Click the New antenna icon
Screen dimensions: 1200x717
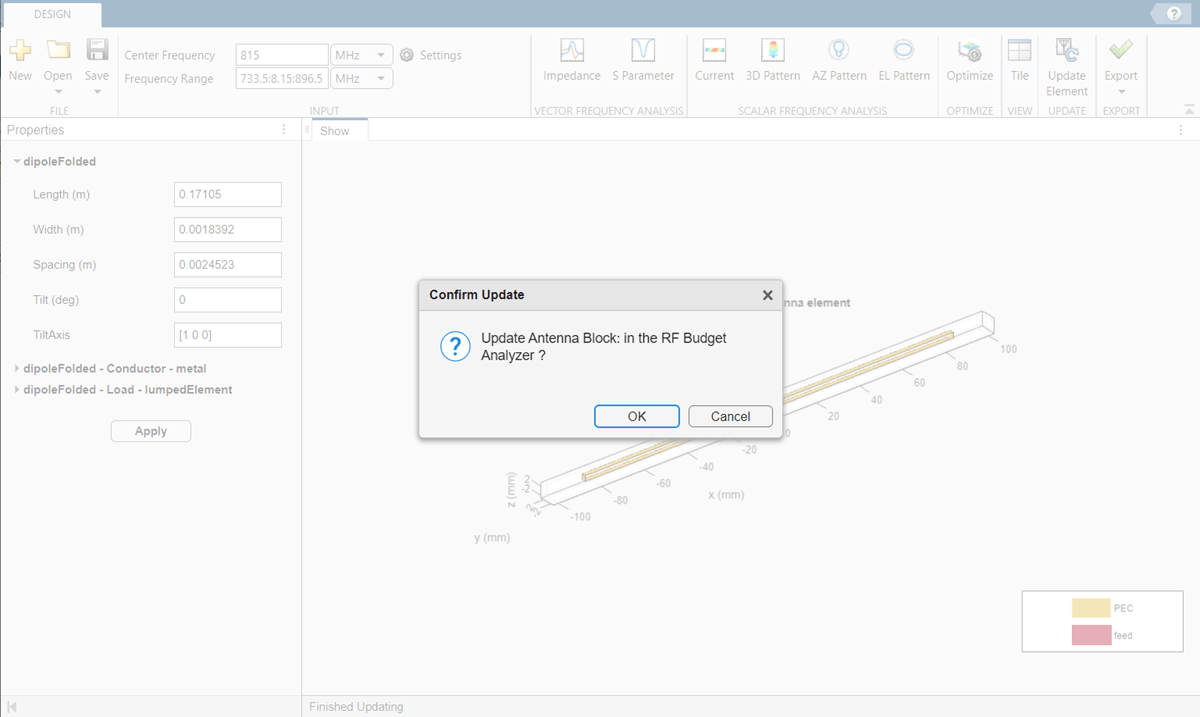click(20, 51)
